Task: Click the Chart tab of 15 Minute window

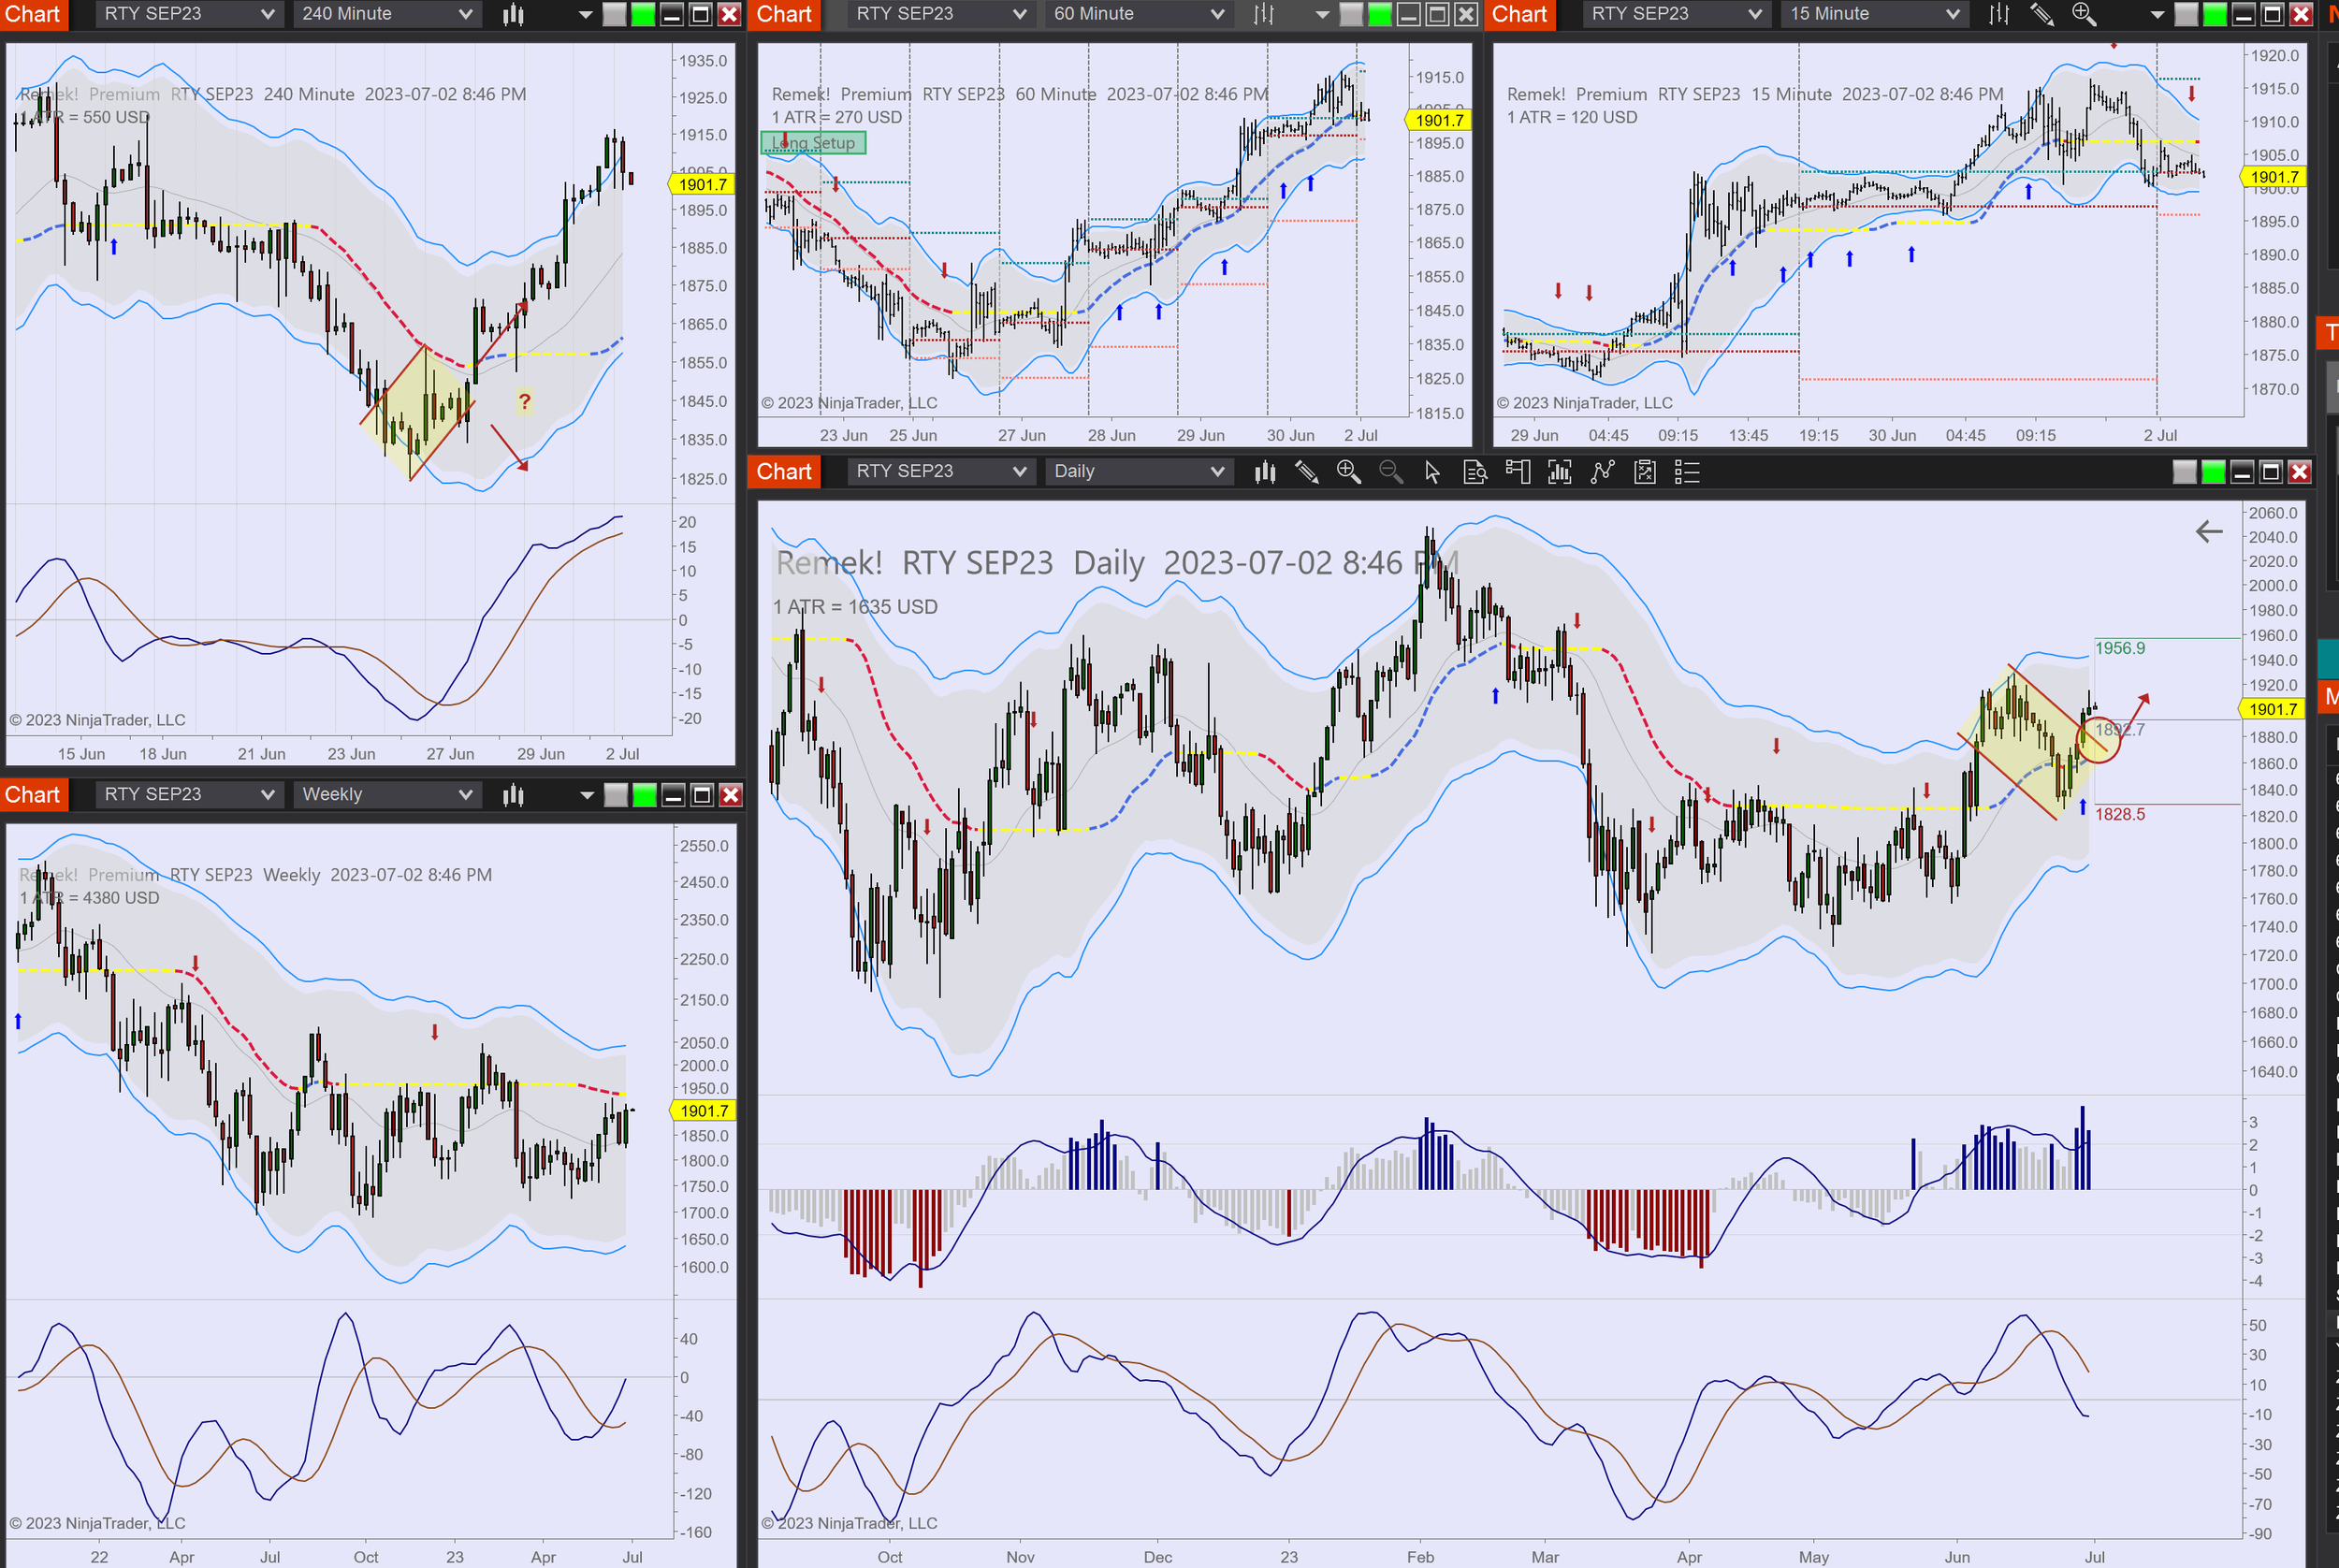Action: click(x=1519, y=14)
